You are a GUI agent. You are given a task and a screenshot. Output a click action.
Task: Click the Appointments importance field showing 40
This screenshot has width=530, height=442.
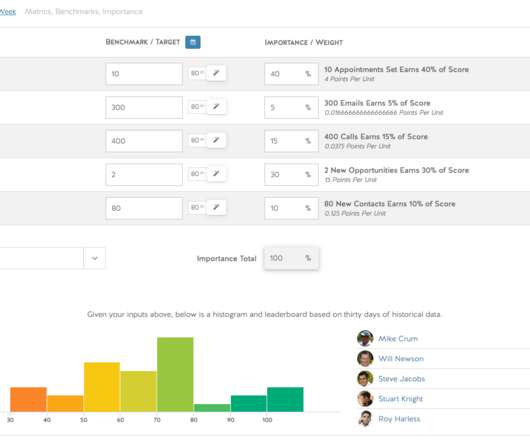[x=291, y=74]
